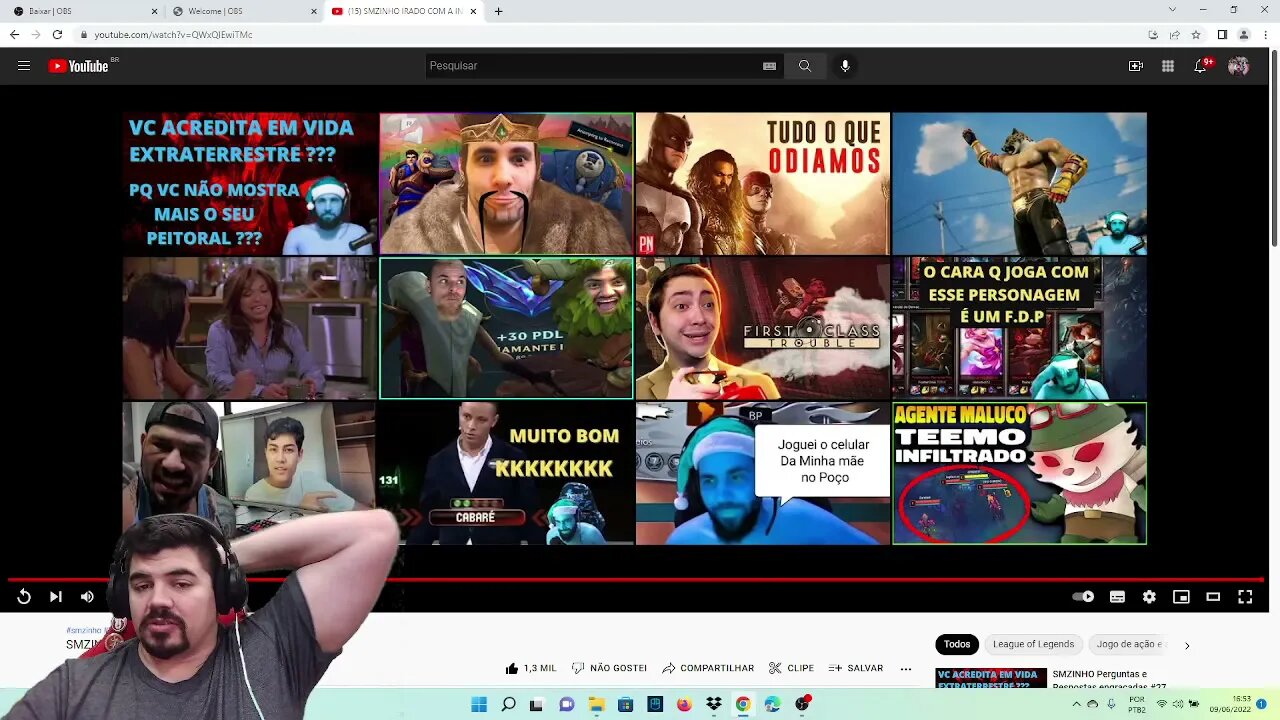Open the +30 PDL Diamante thumbnail

506,328
